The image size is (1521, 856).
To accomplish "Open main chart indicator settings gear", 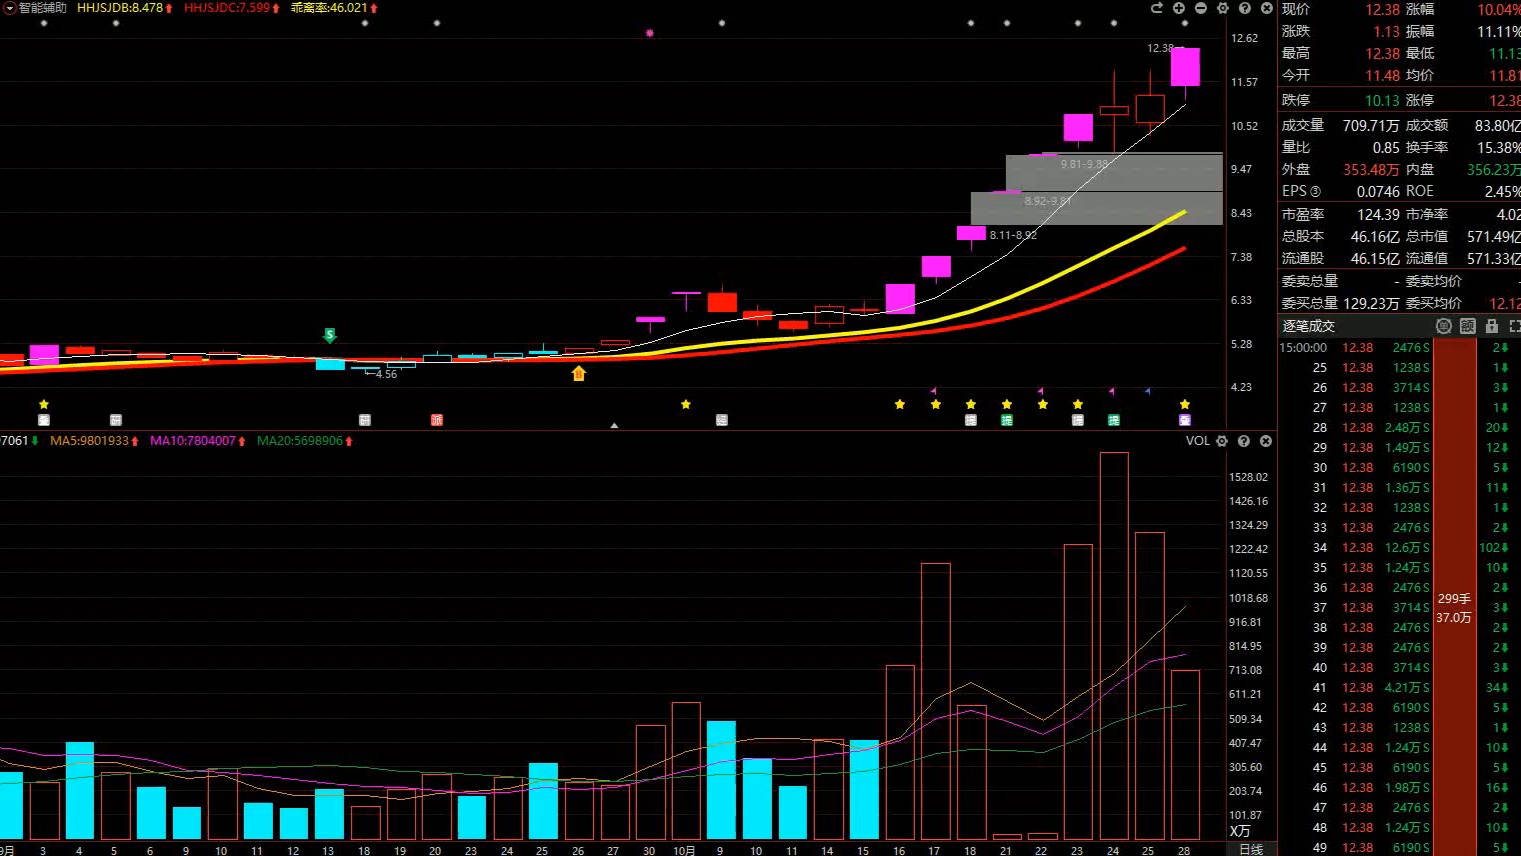I will [1222, 8].
